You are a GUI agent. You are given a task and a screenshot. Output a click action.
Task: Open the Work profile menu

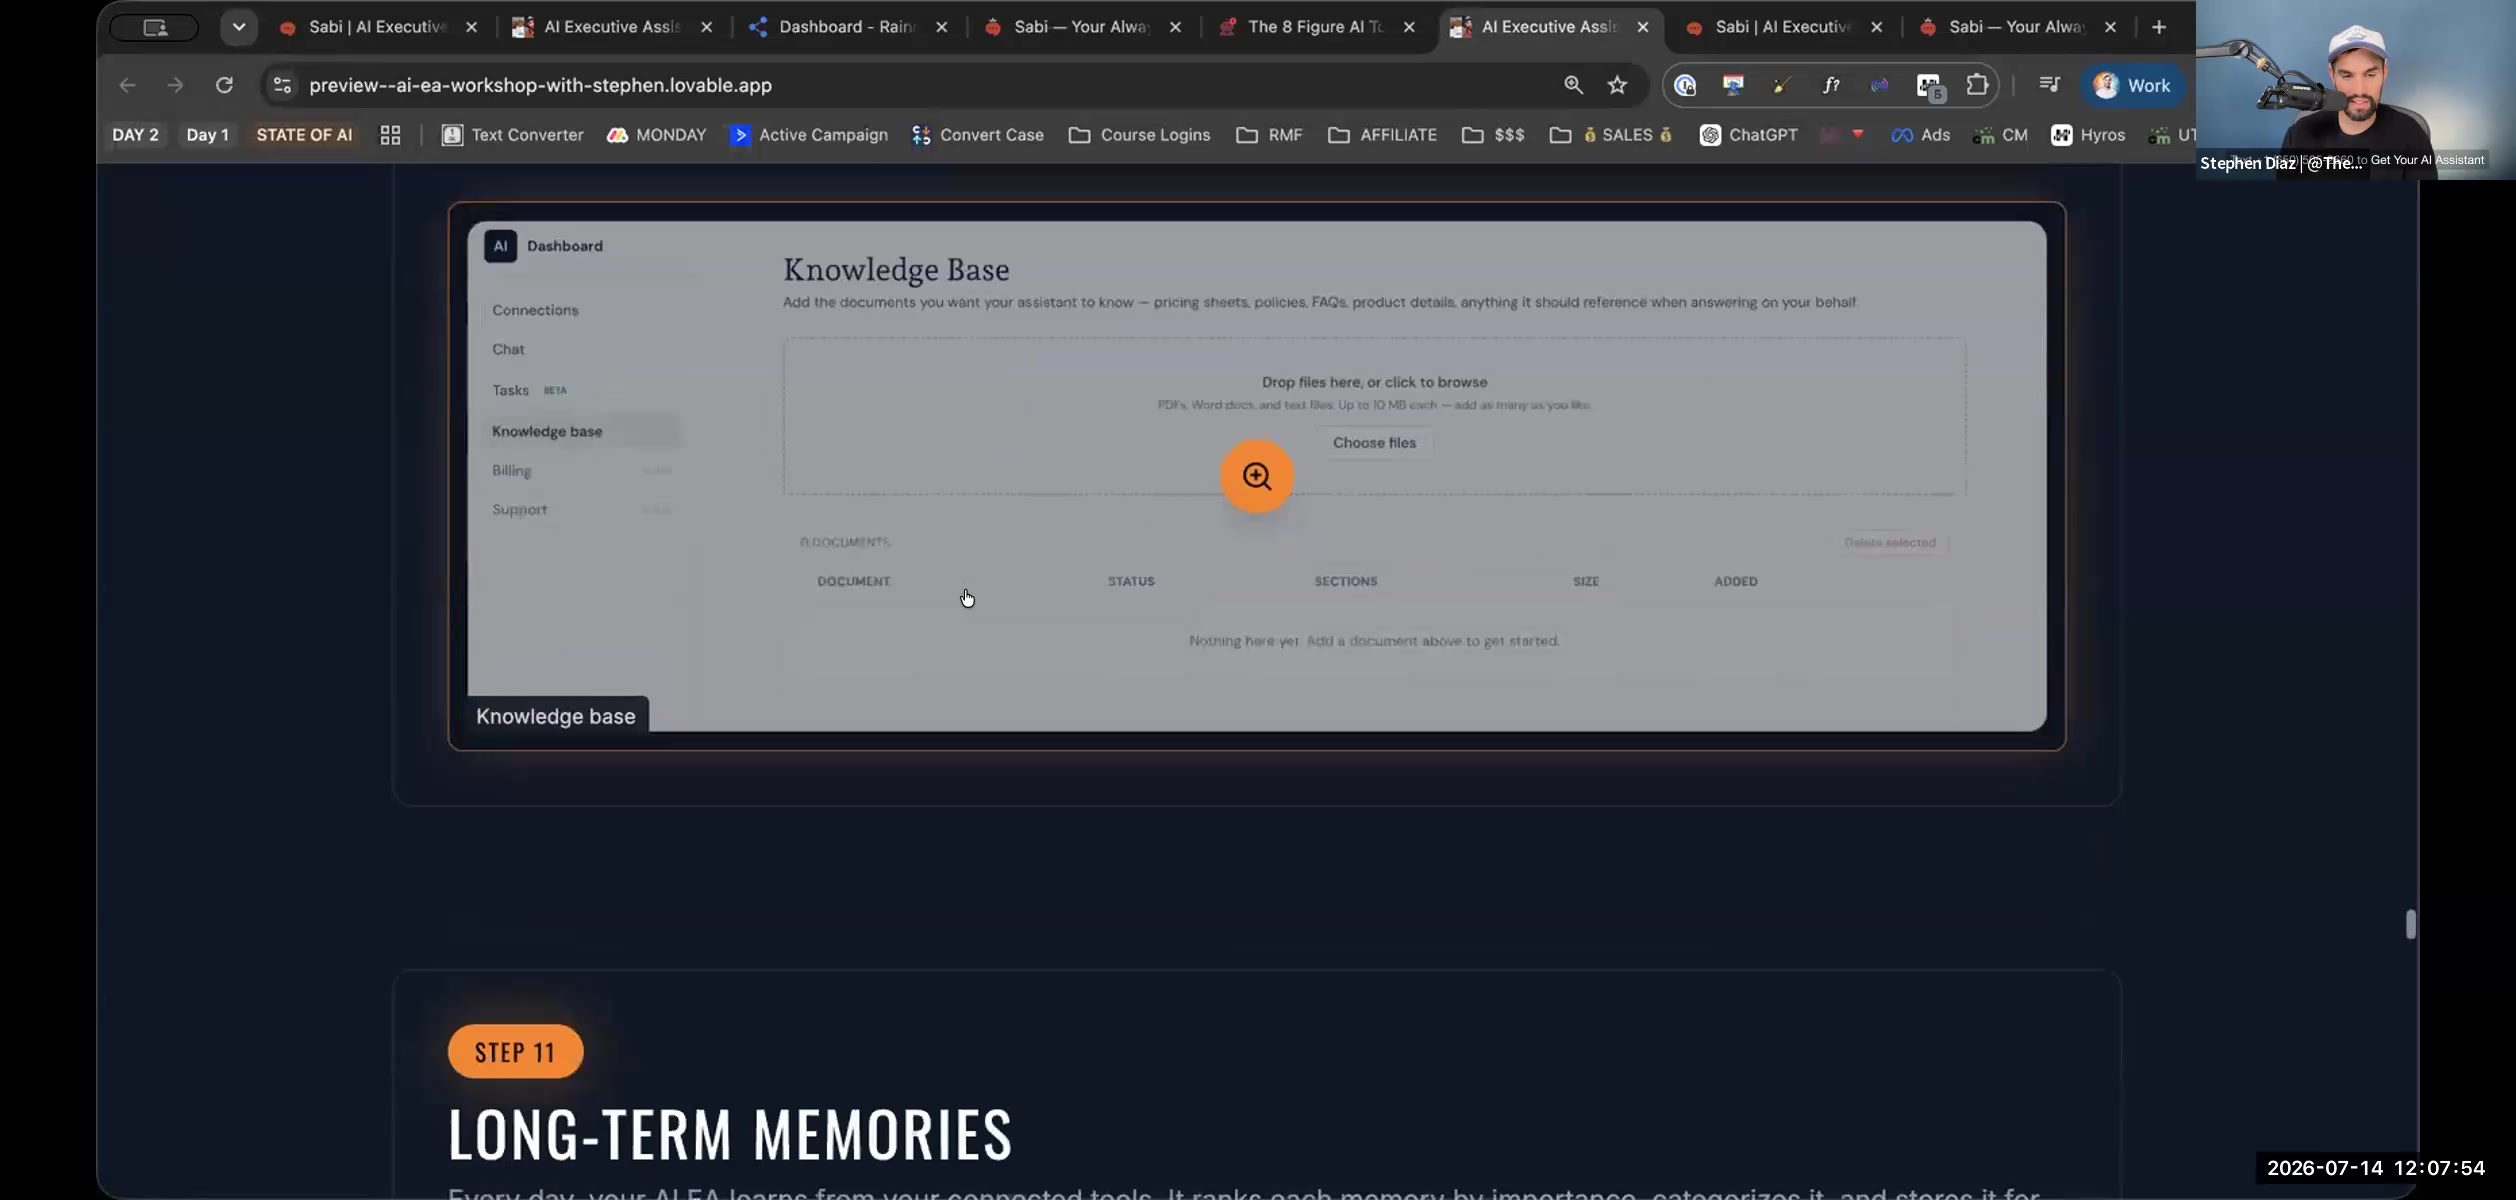point(2132,85)
